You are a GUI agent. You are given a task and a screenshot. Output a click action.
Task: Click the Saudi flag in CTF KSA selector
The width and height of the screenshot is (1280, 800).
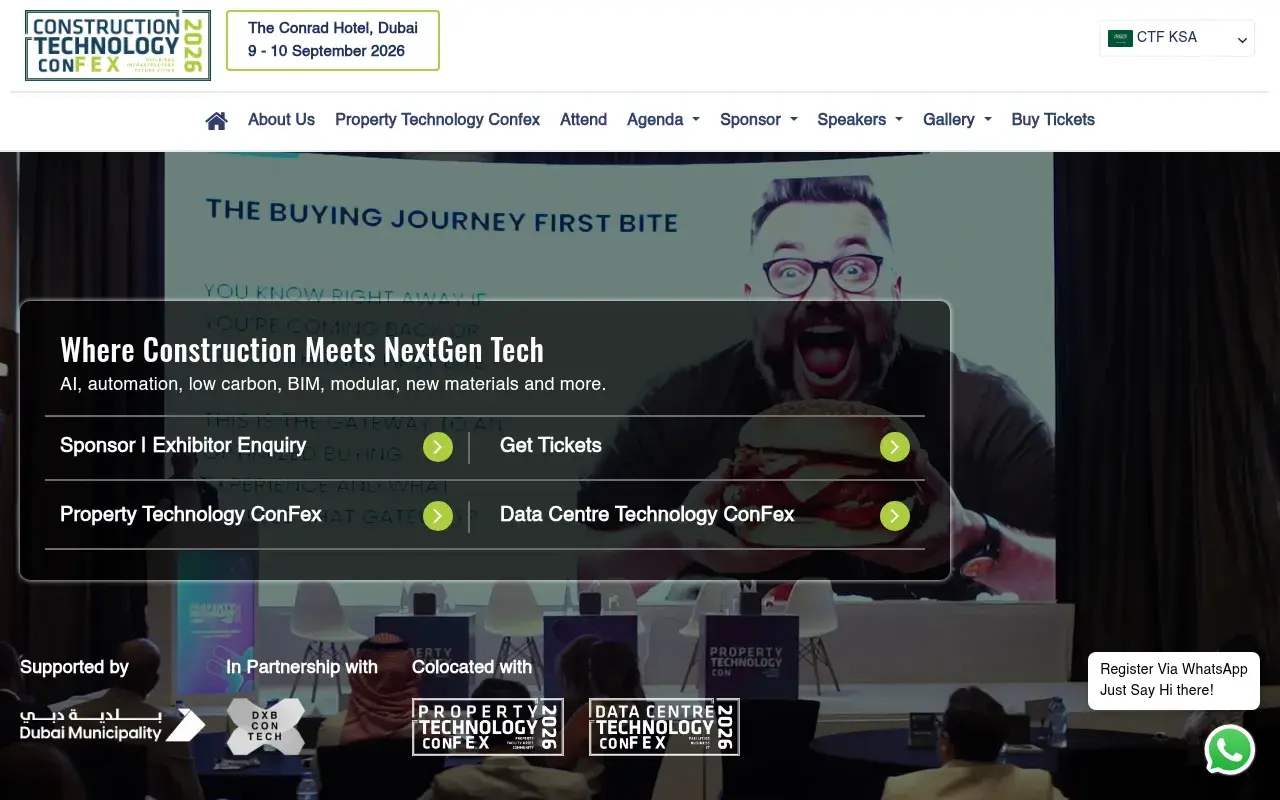(1120, 38)
